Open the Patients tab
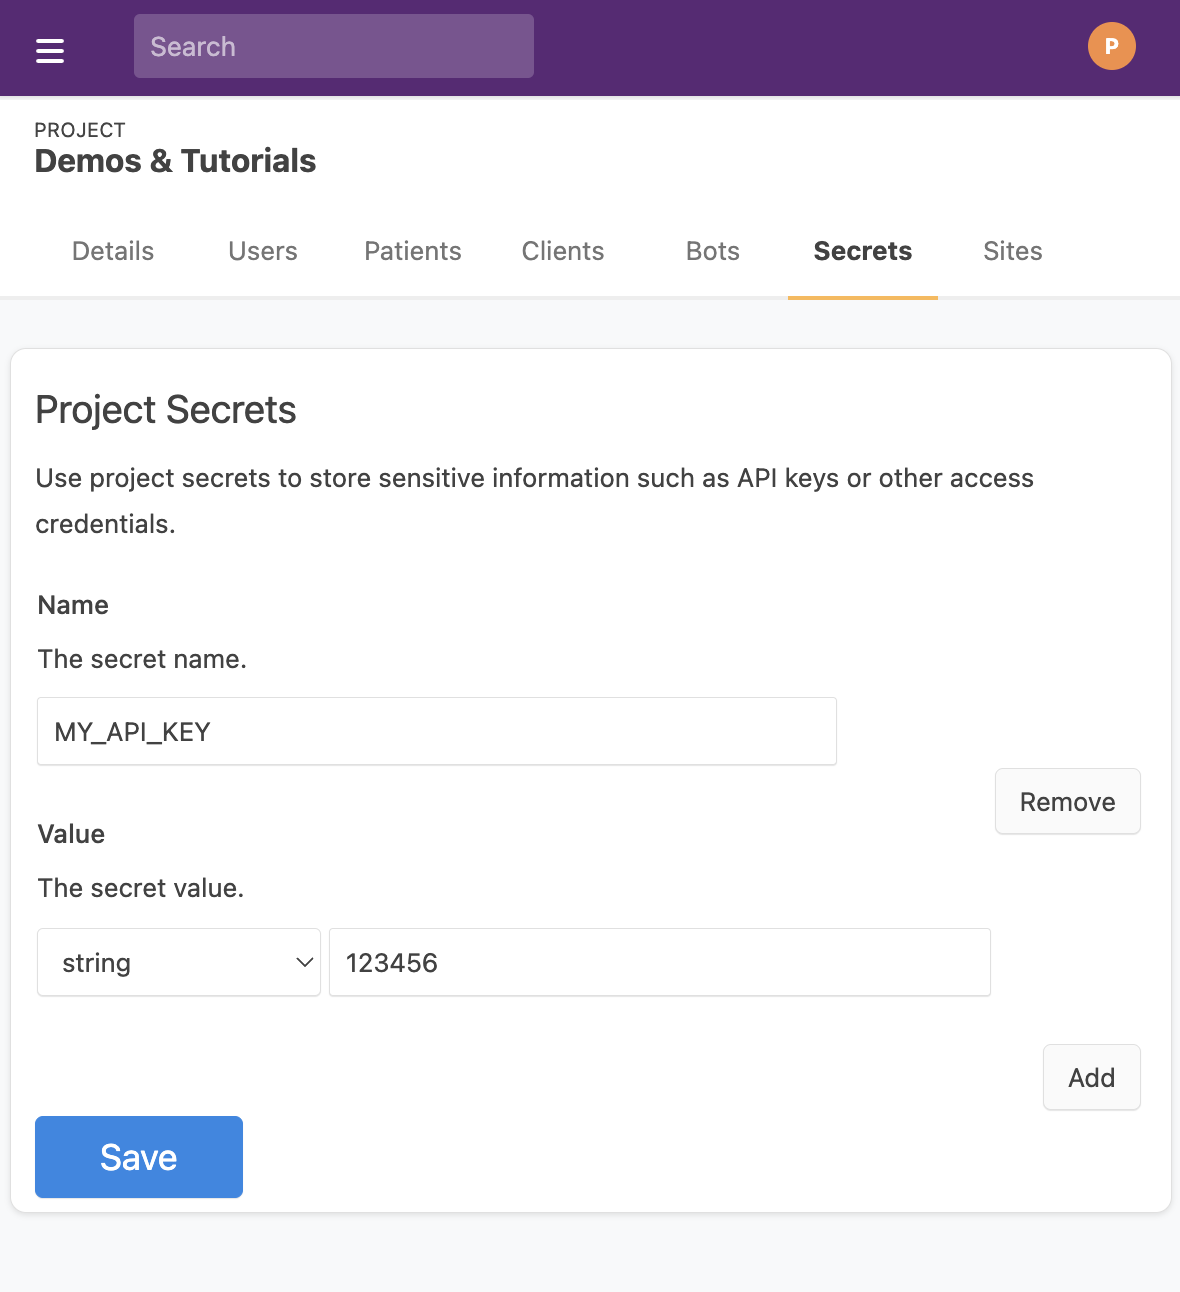Viewport: 1180px width, 1292px height. point(412,251)
